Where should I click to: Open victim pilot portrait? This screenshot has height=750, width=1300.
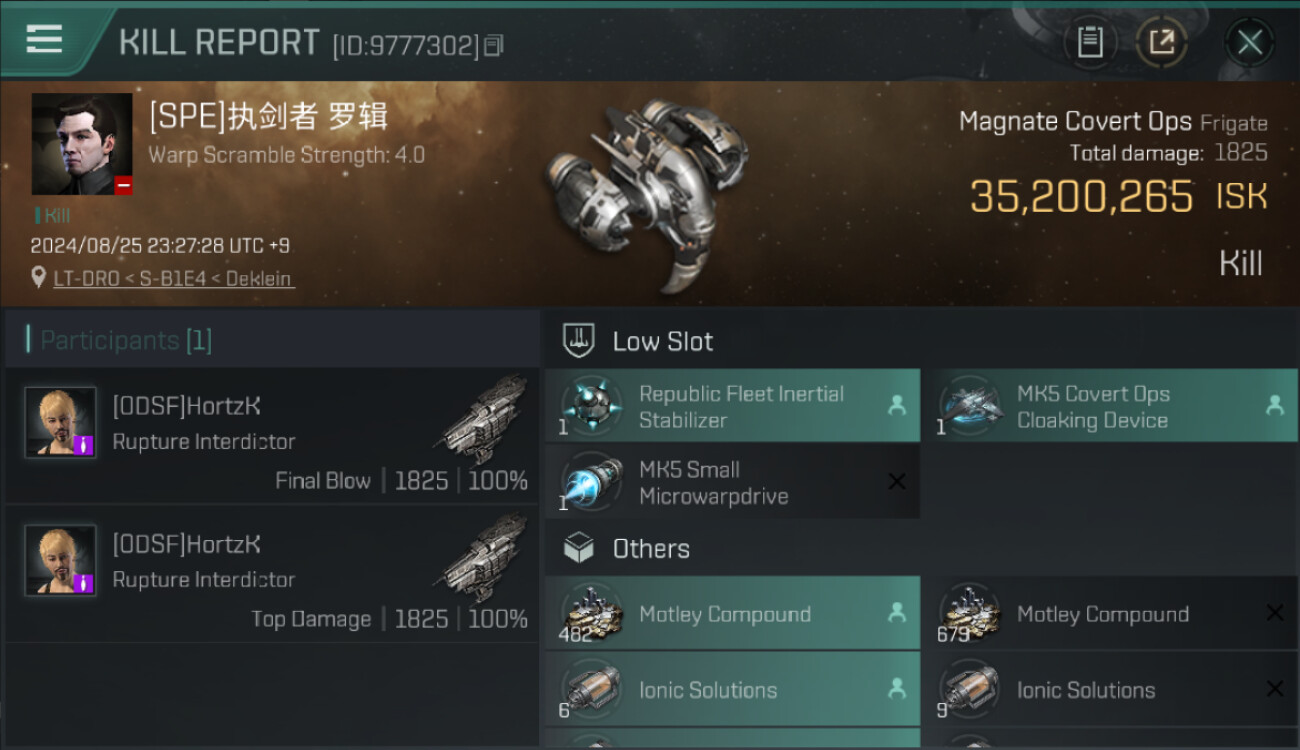(x=82, y=144)
